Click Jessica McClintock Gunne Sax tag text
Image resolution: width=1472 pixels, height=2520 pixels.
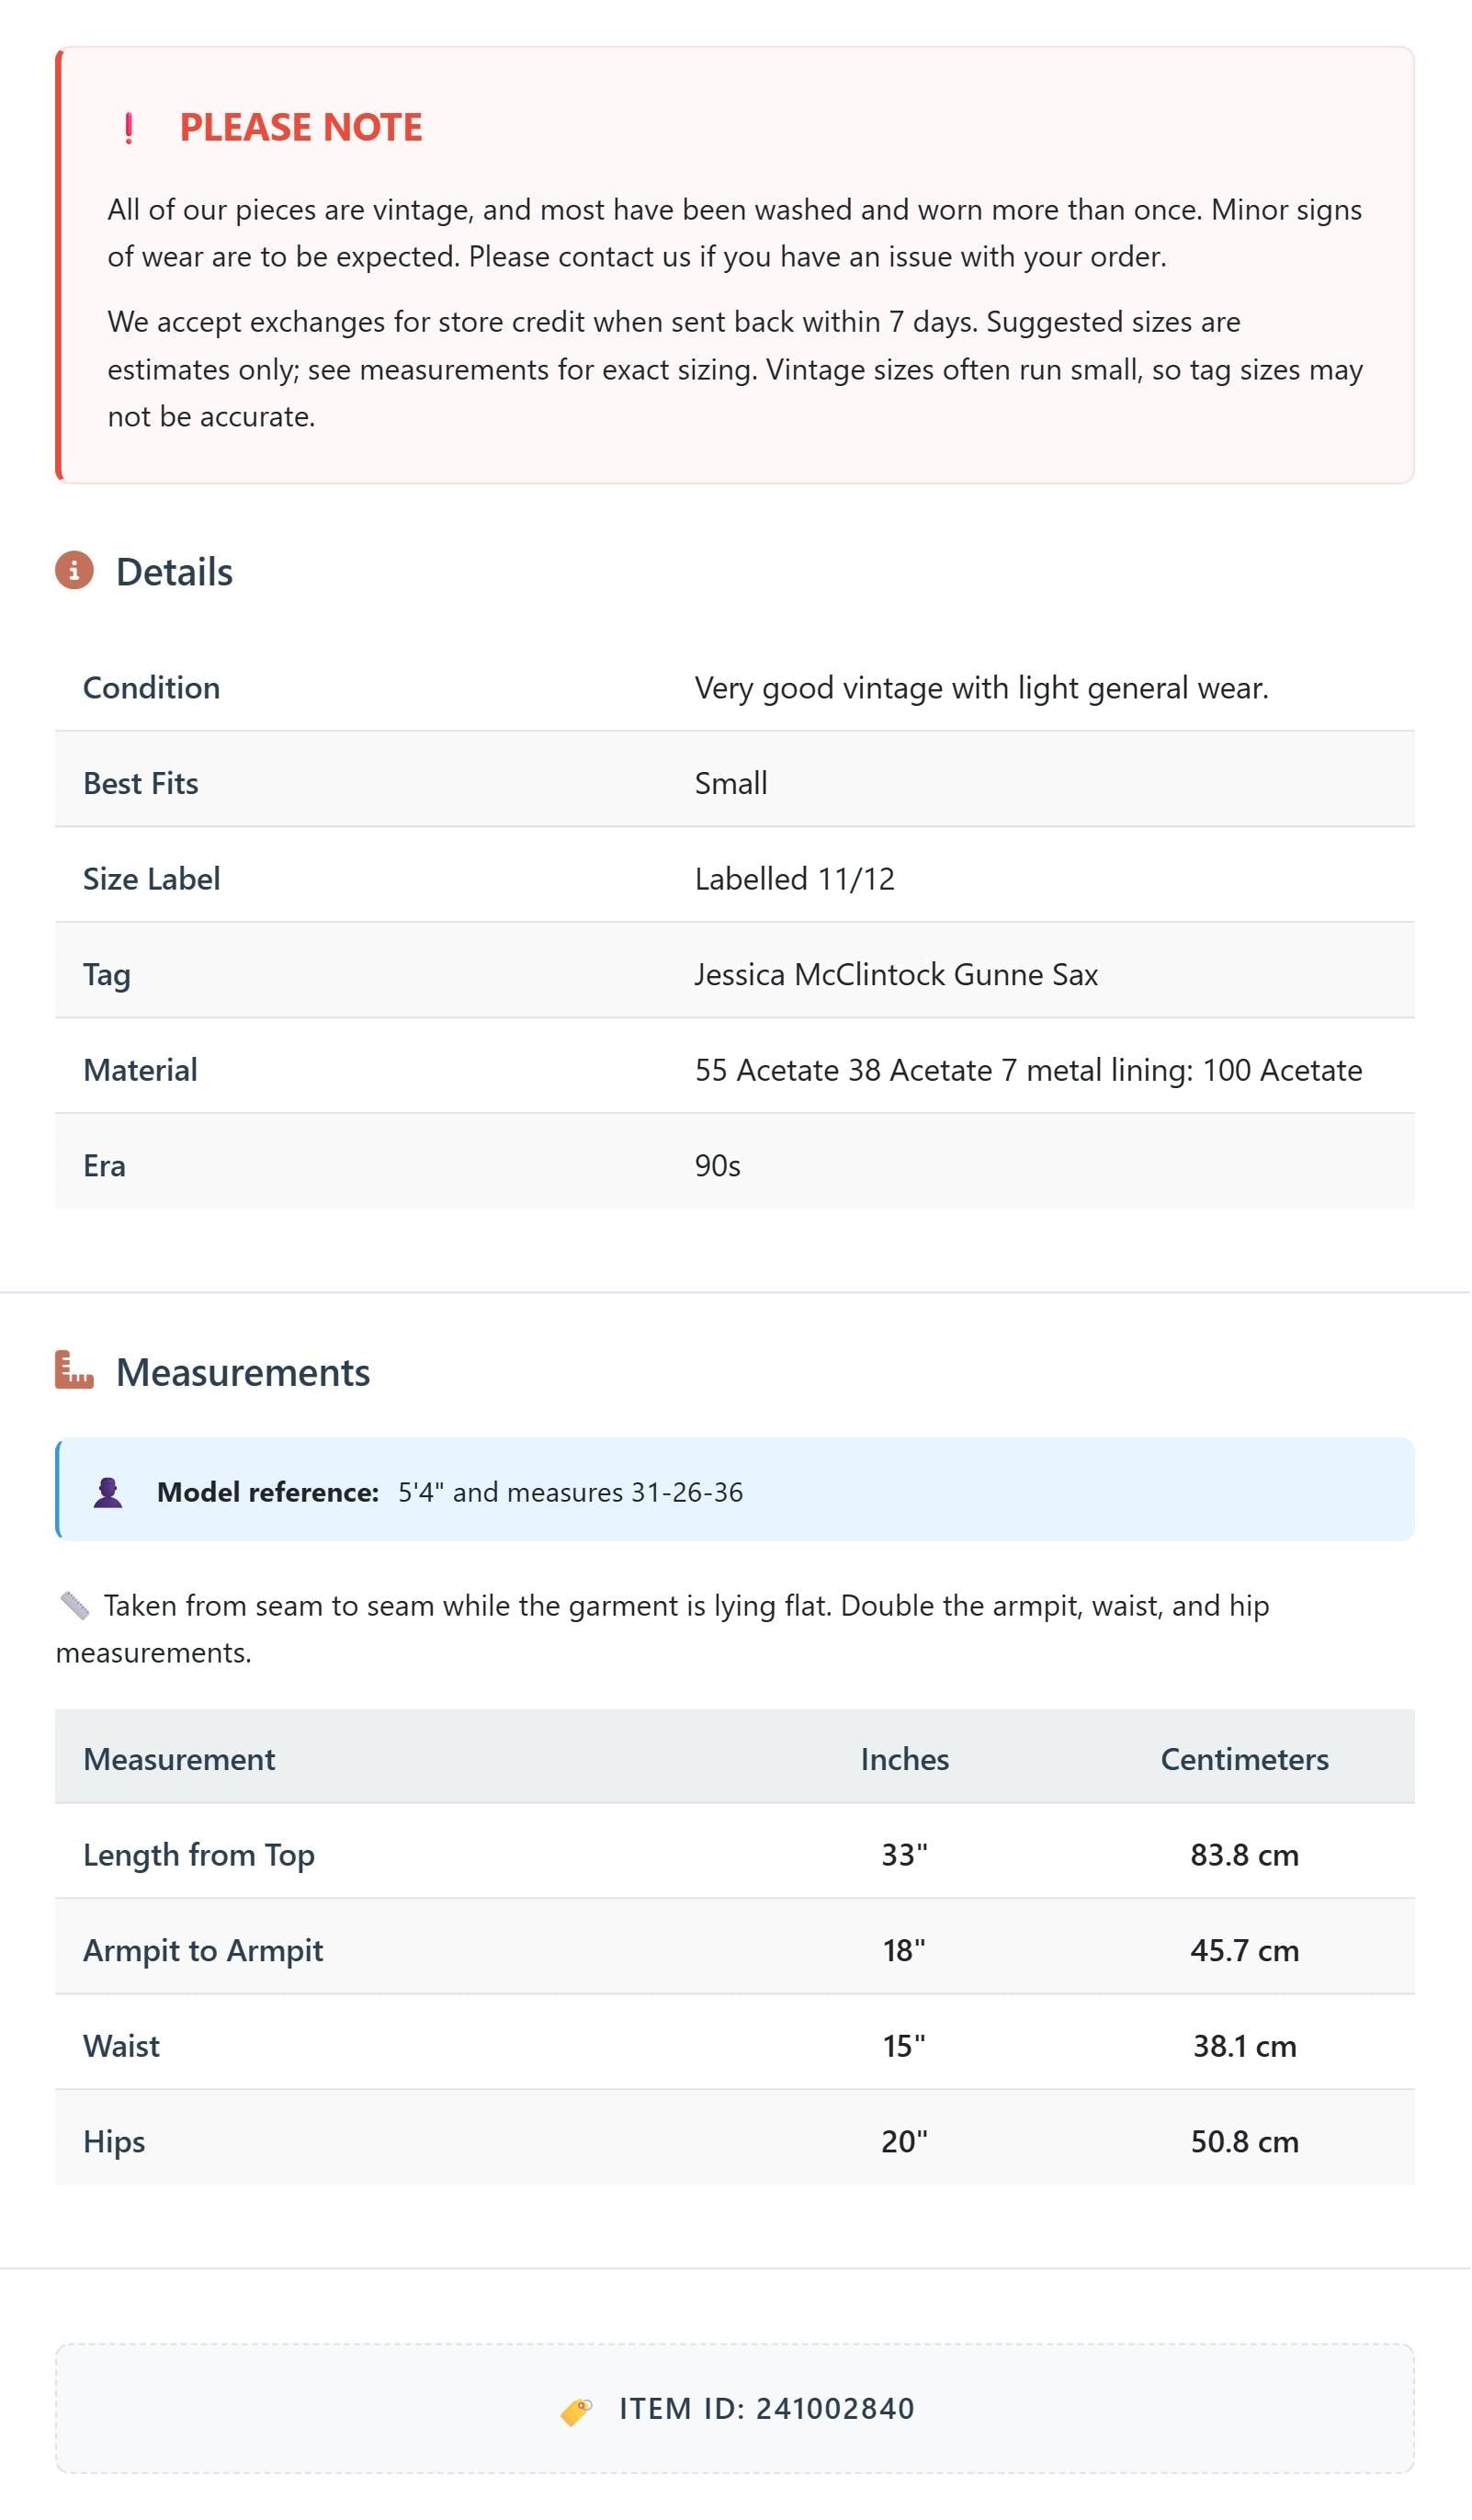click(x=898, y=975)
